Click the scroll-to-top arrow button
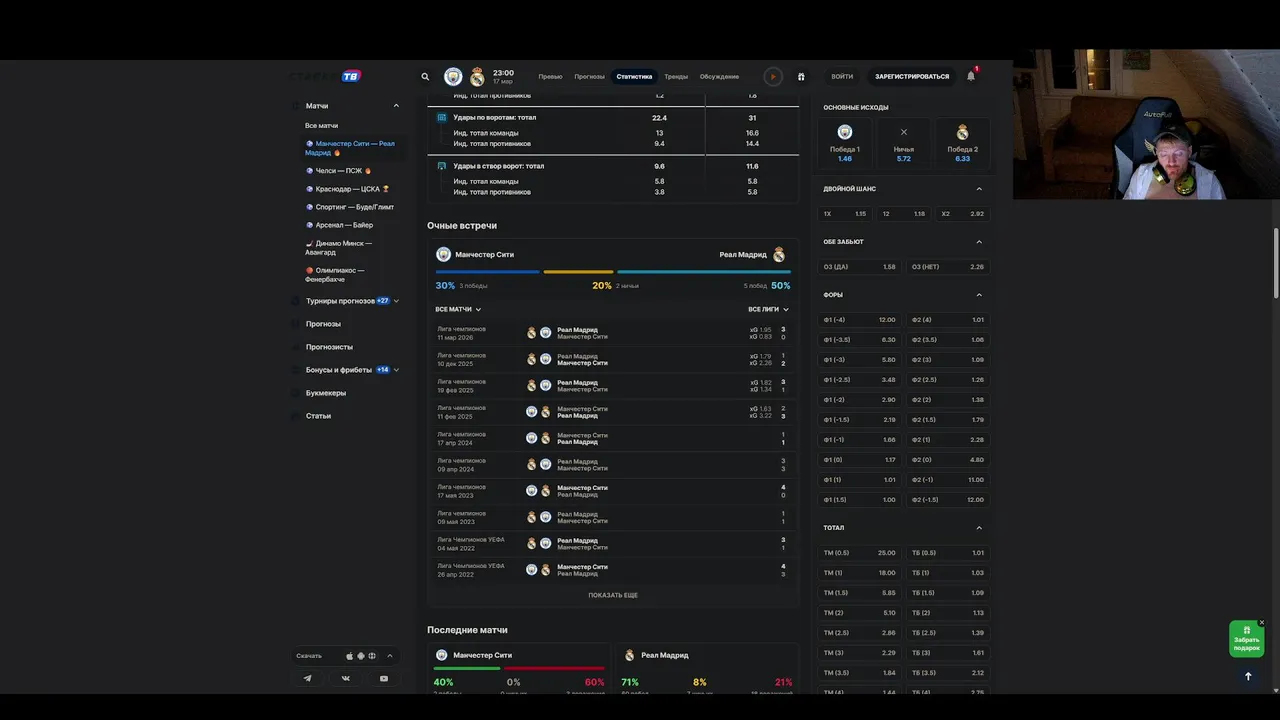This screenshot has width=1280, height=720. click(1248, 676)
